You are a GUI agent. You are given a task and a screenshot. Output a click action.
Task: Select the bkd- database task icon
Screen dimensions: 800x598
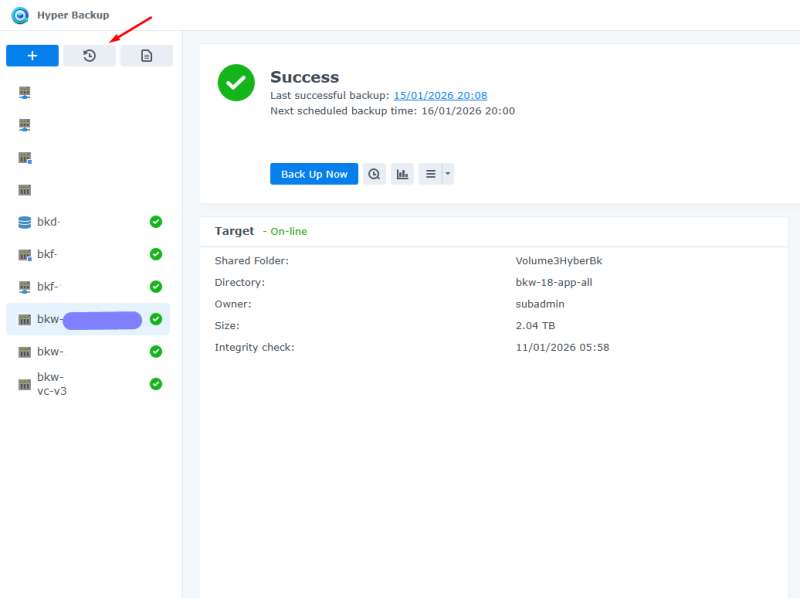click(25, 222)
